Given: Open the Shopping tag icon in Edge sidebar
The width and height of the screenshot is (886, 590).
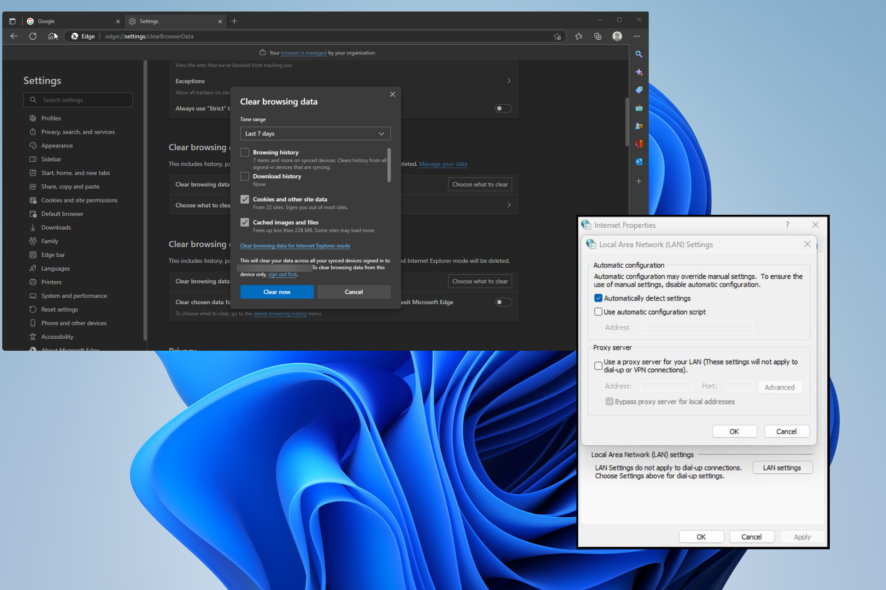Looking at the screenshot, I should 639,90.
